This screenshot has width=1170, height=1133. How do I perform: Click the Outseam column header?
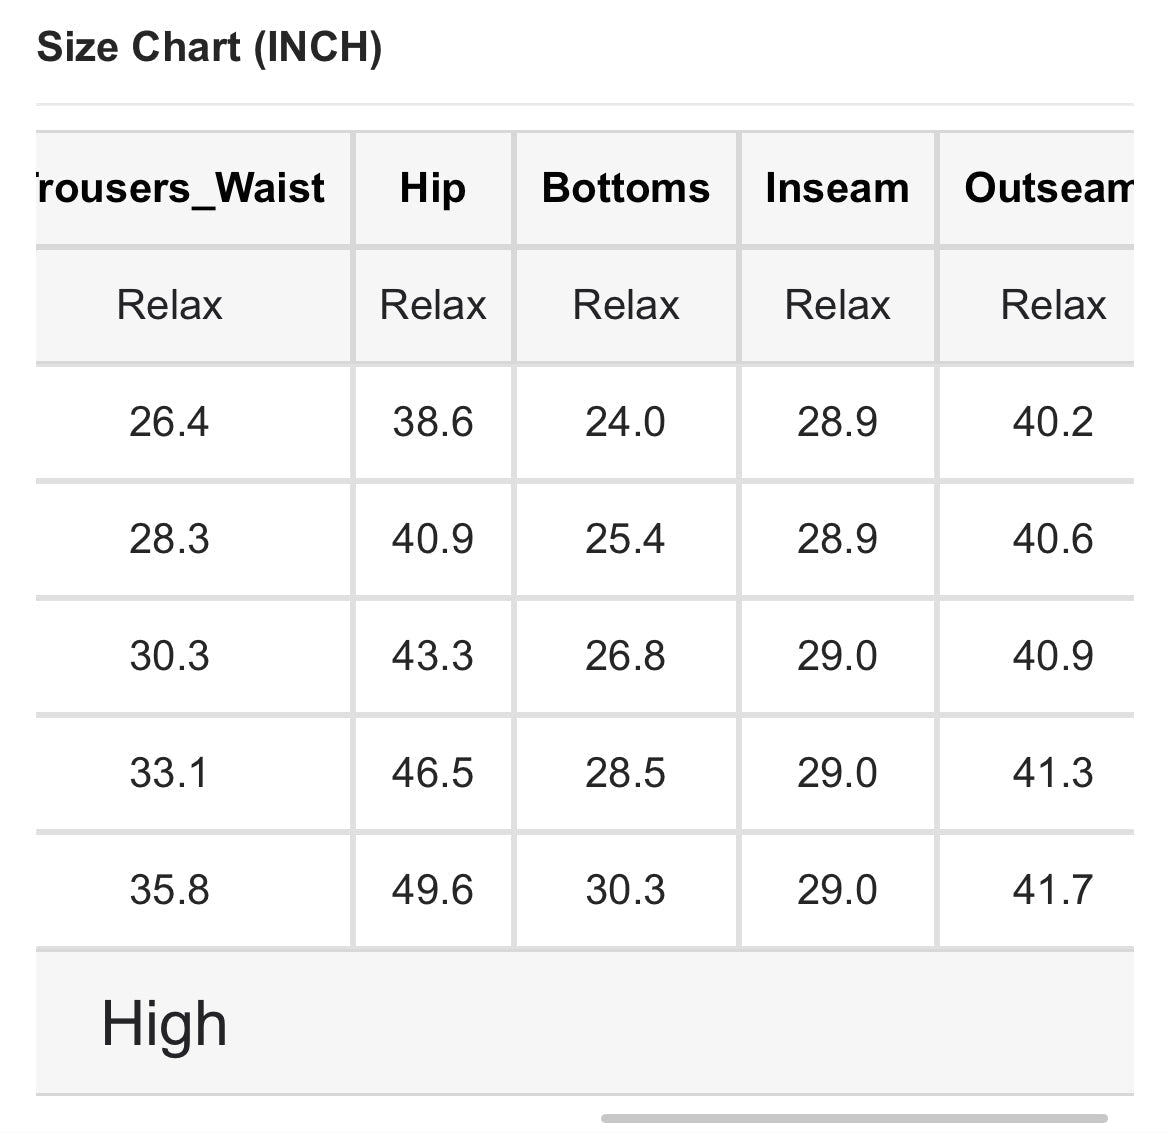[x=1048, y=188]
